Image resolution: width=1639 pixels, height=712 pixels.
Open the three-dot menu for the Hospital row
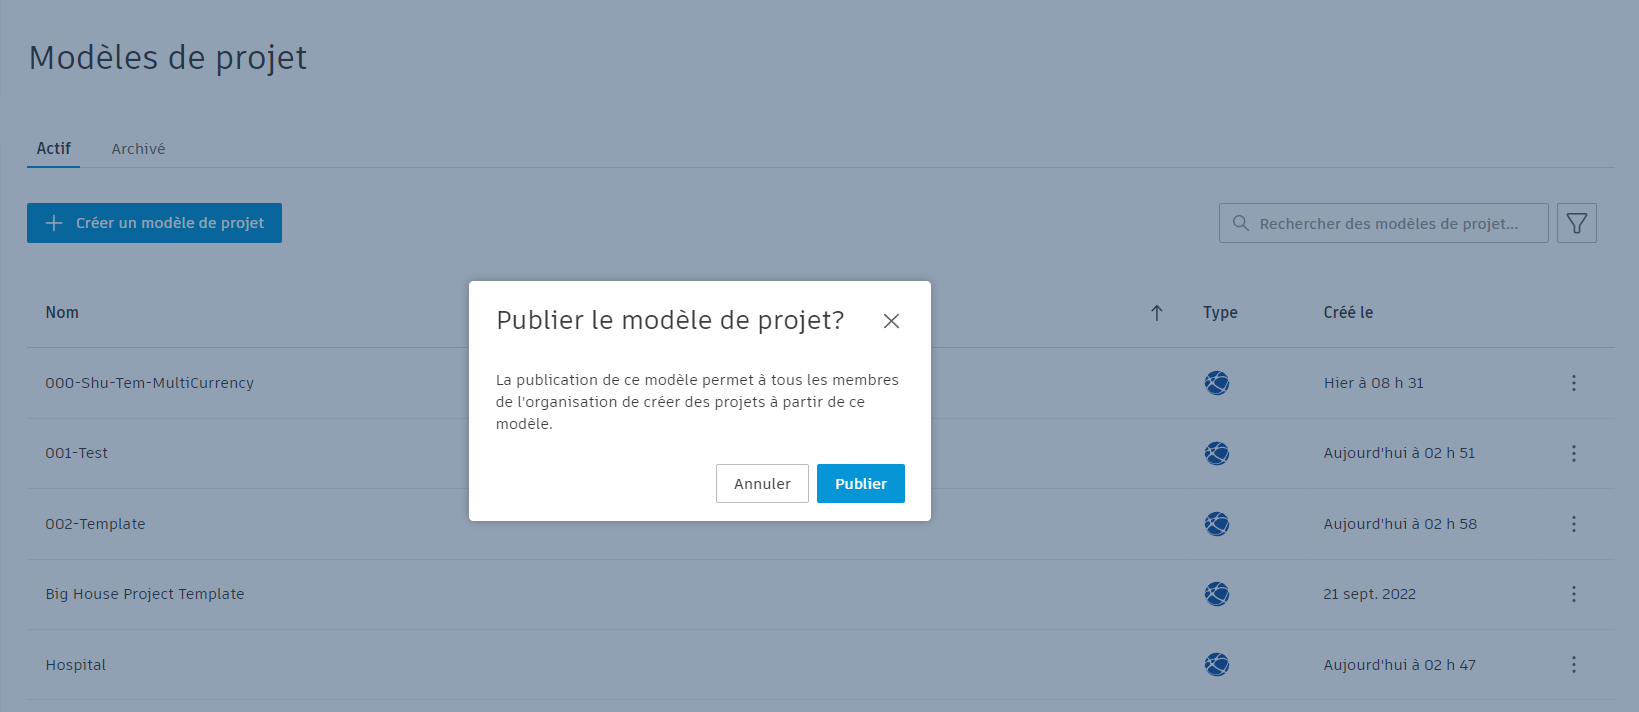[x=1573, y=665]
